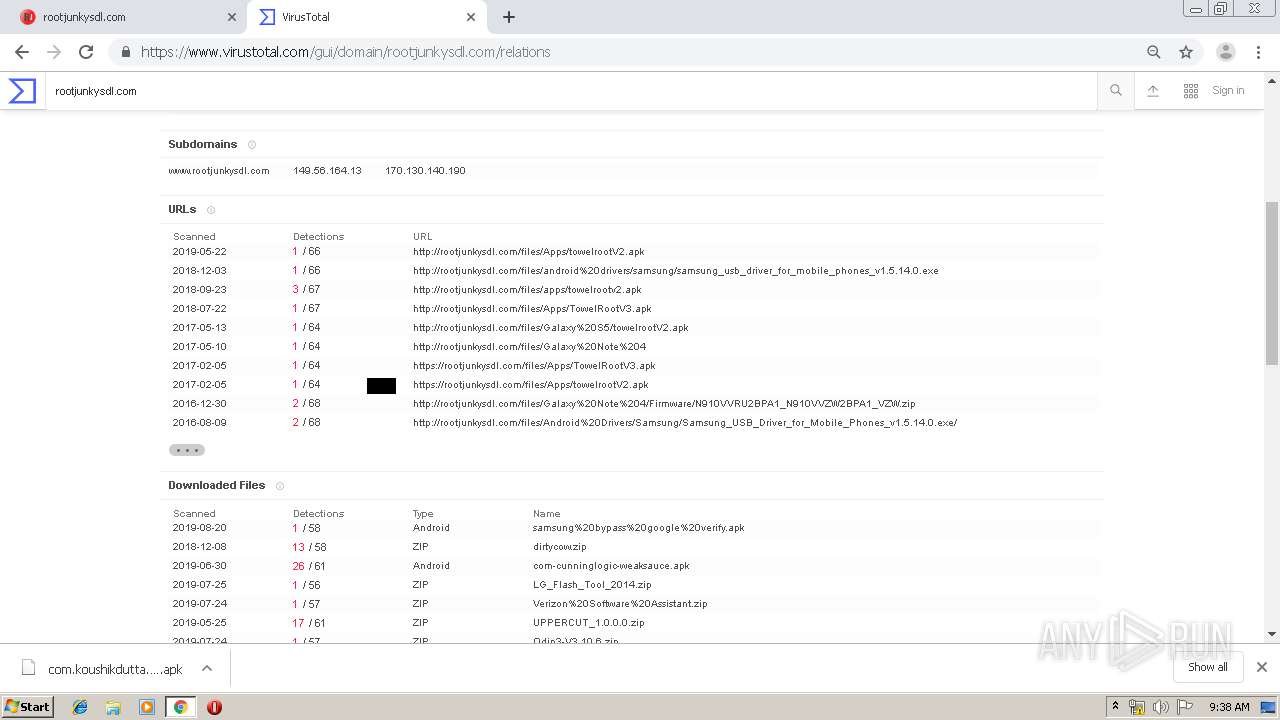This screenshot has height=720, width=1280.
Task: Open Chrome's three-dot menu
Action: point(1258,52)
